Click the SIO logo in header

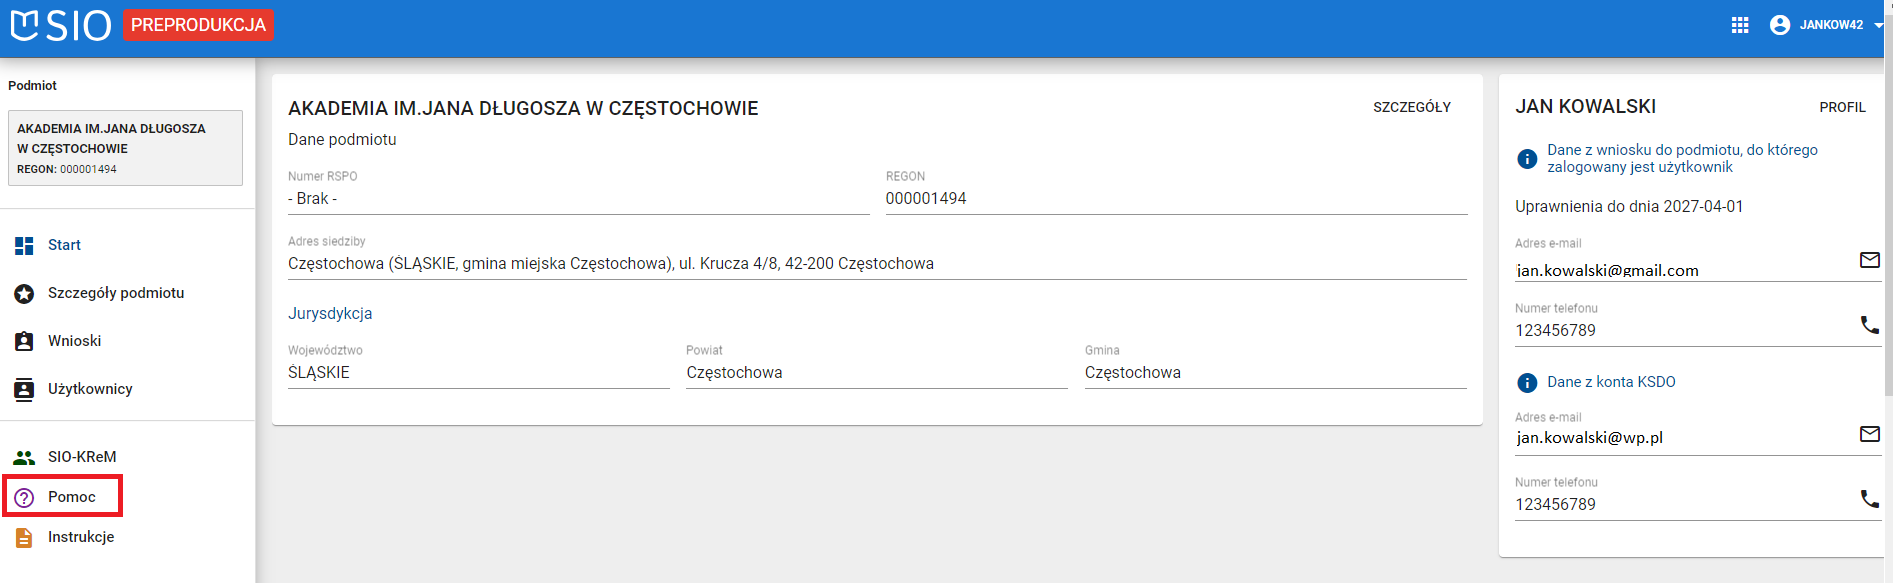click(x=61, y=25)
